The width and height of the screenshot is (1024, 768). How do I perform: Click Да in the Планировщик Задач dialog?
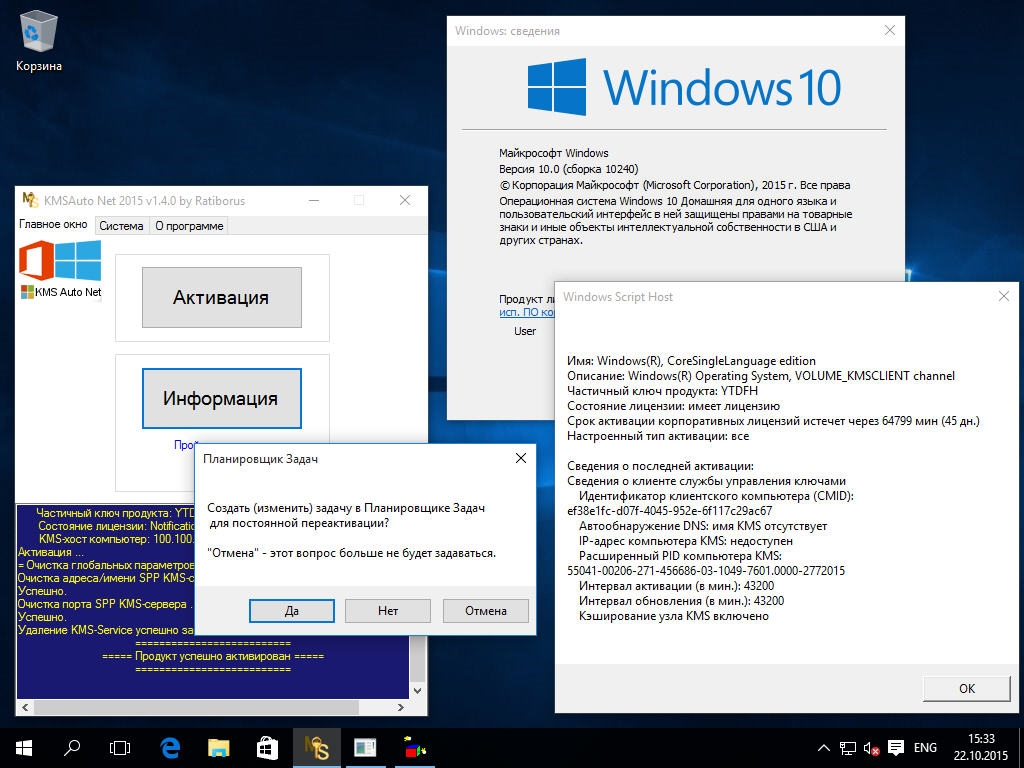pos(291,610)
